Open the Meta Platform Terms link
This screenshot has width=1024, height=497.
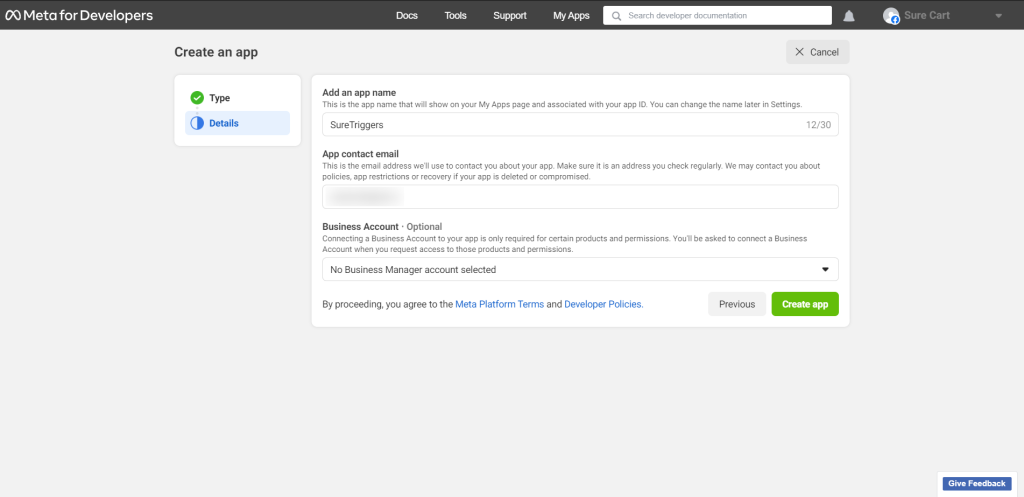(x=500, y=304)
